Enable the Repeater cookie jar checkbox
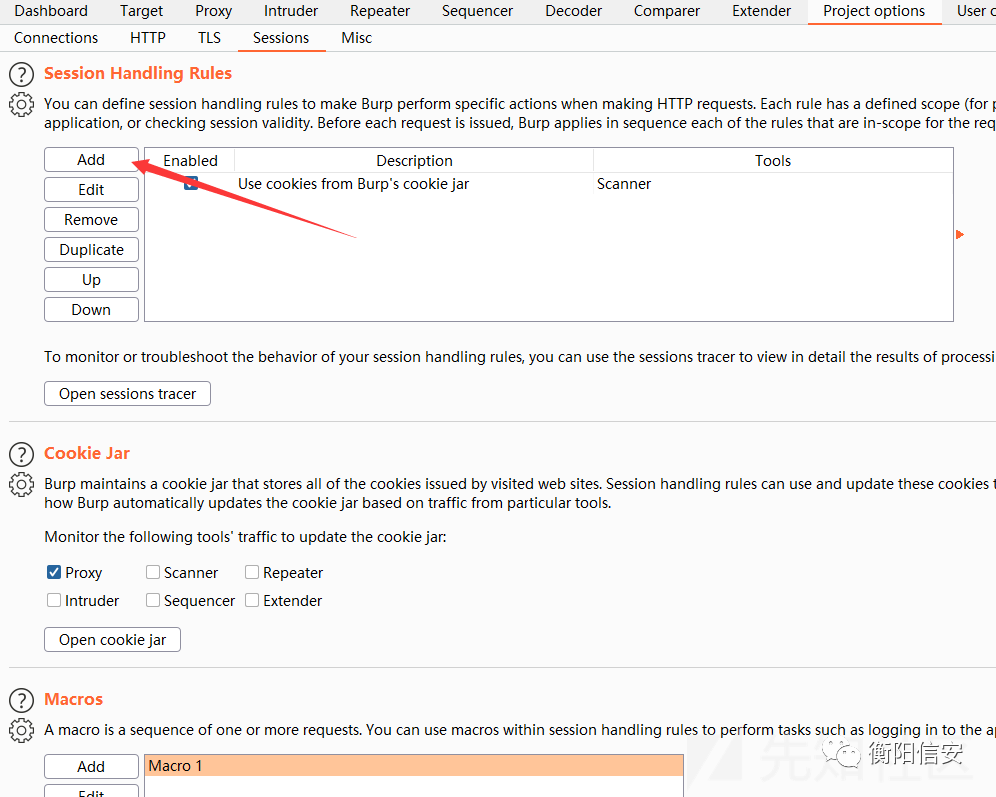 [252, 573]
